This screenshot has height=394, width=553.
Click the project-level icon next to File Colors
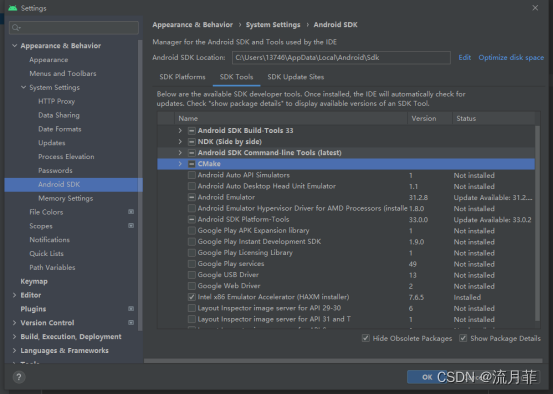tap(131, 212)
